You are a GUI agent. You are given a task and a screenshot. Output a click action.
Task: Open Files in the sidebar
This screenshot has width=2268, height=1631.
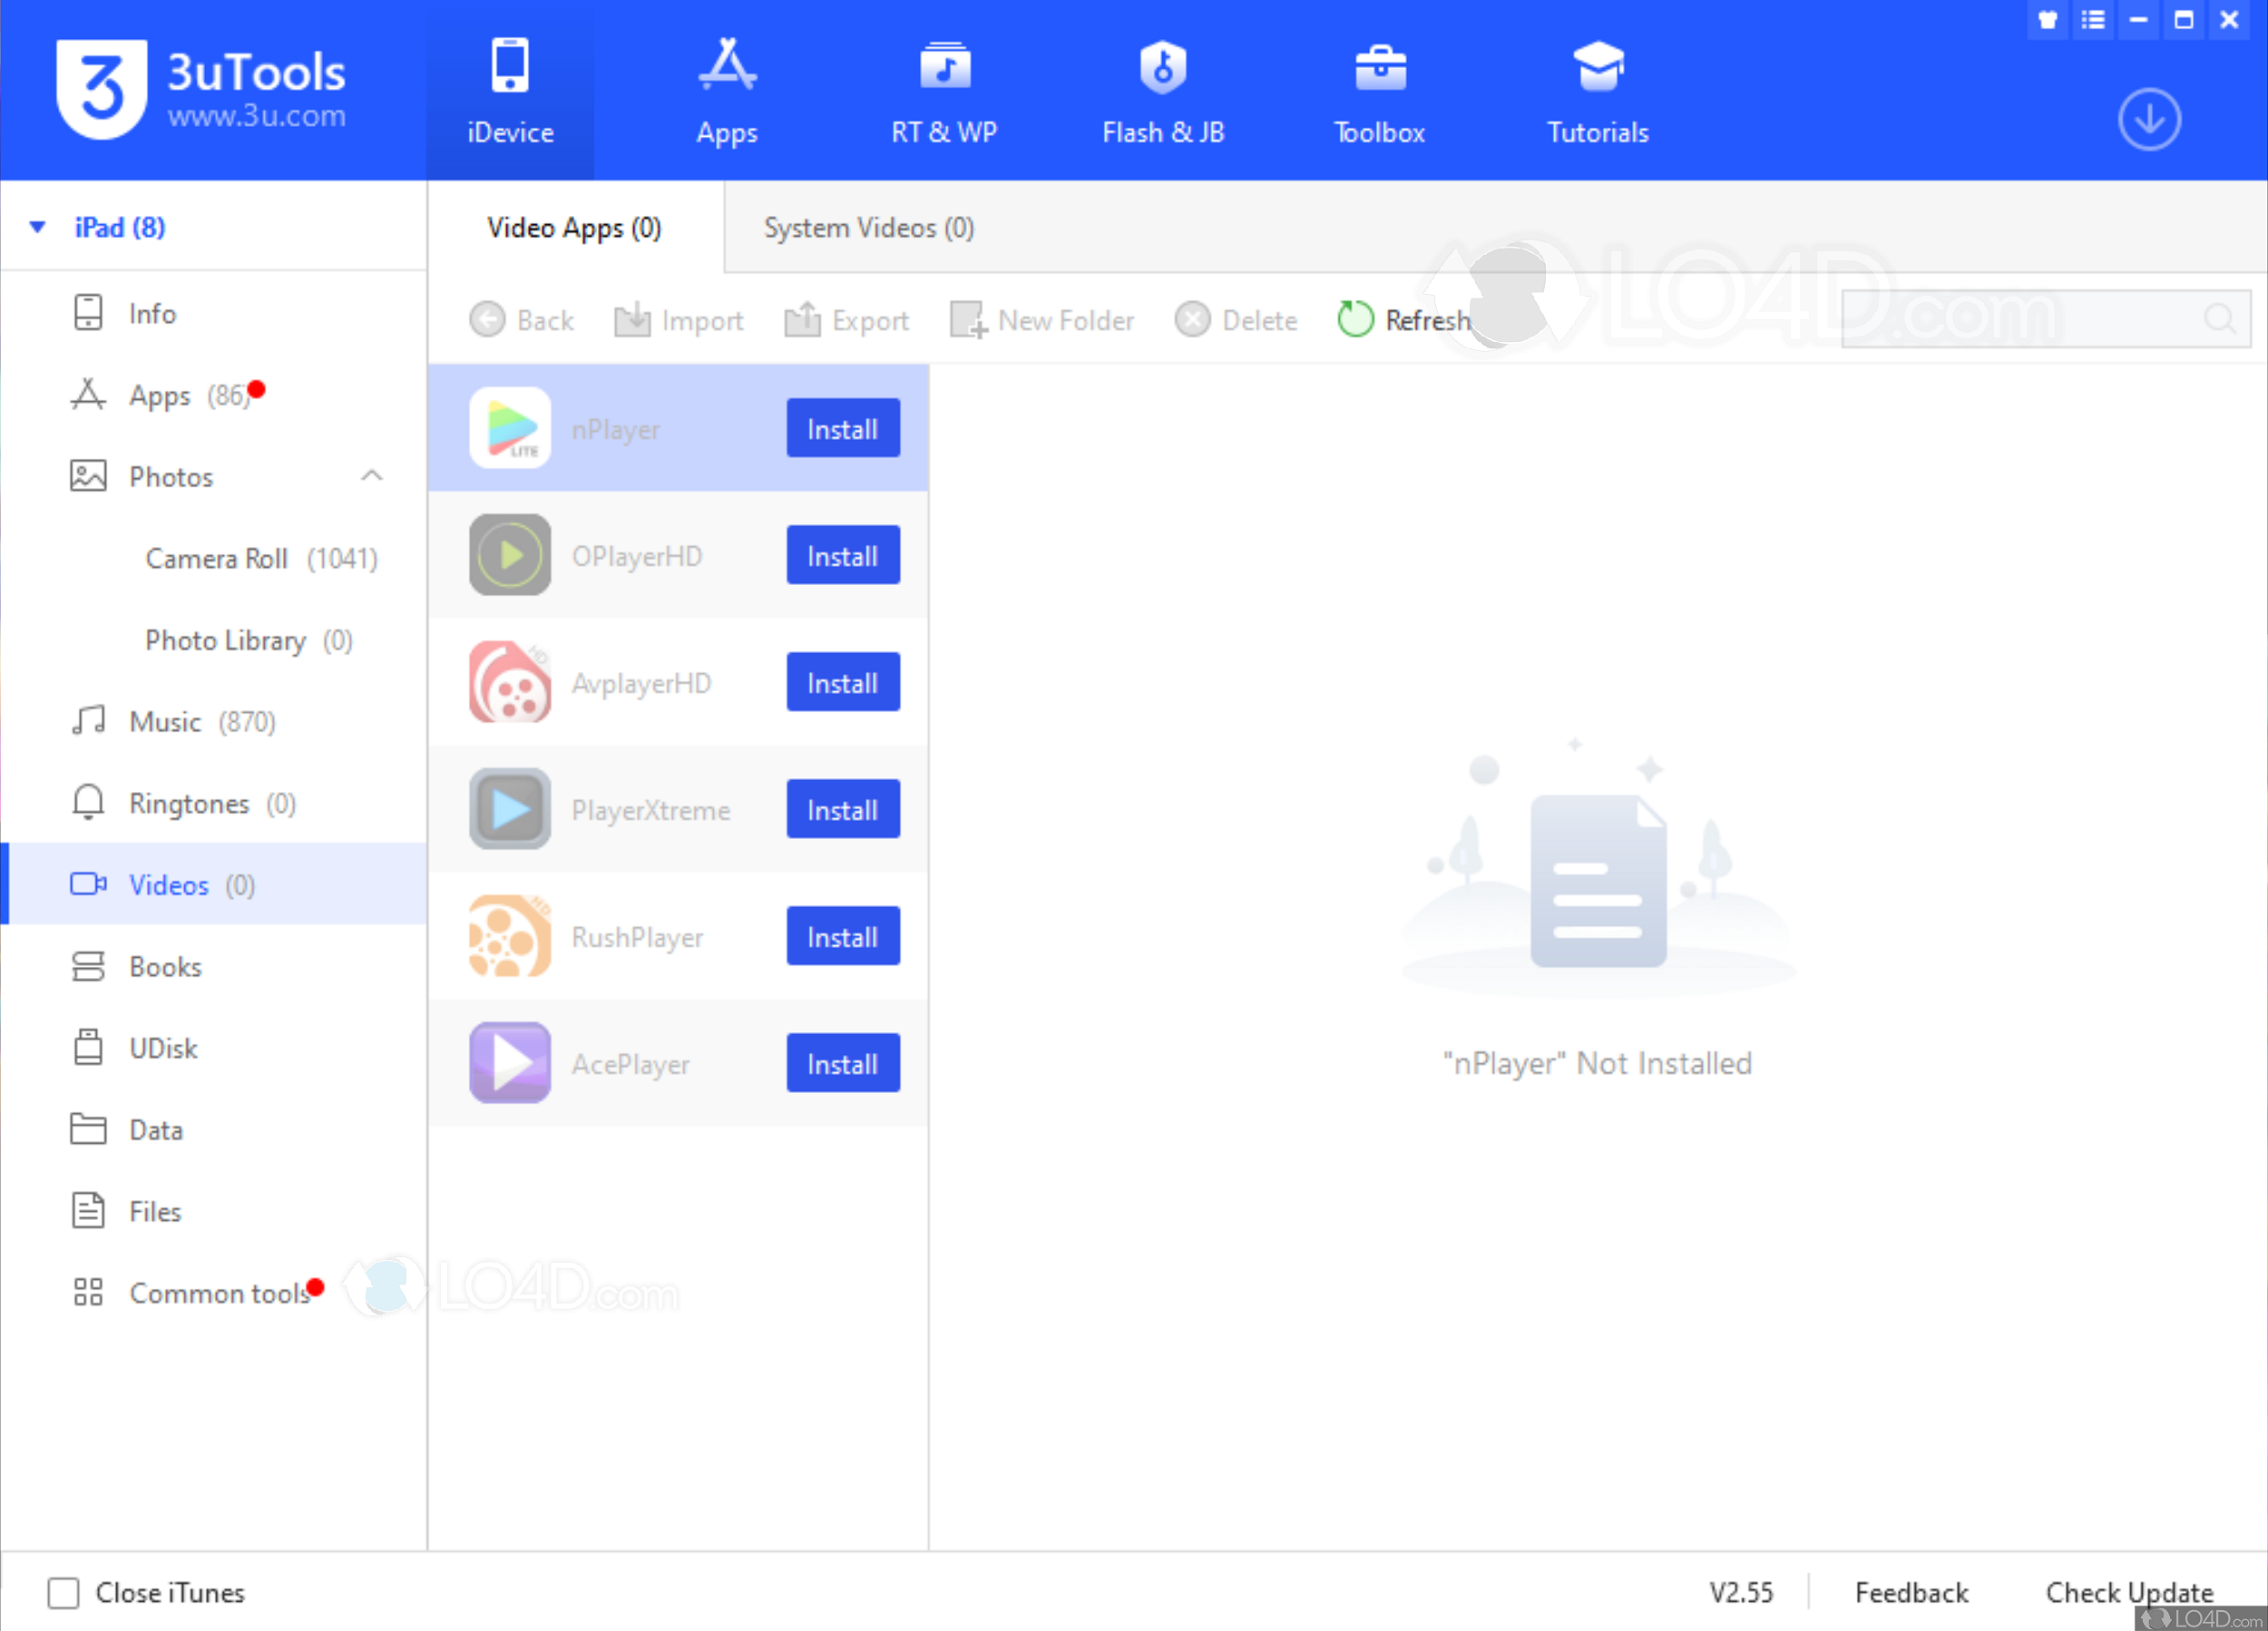tap(213, 1212)
